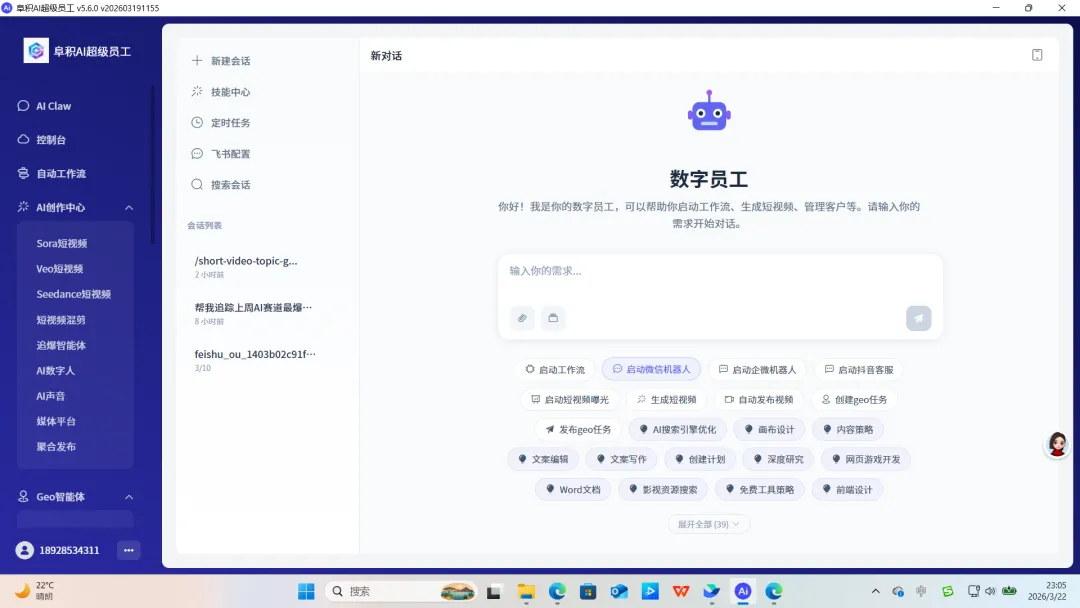
Task: Click the 自动发布视频 chip
Action: click(759, 399)
